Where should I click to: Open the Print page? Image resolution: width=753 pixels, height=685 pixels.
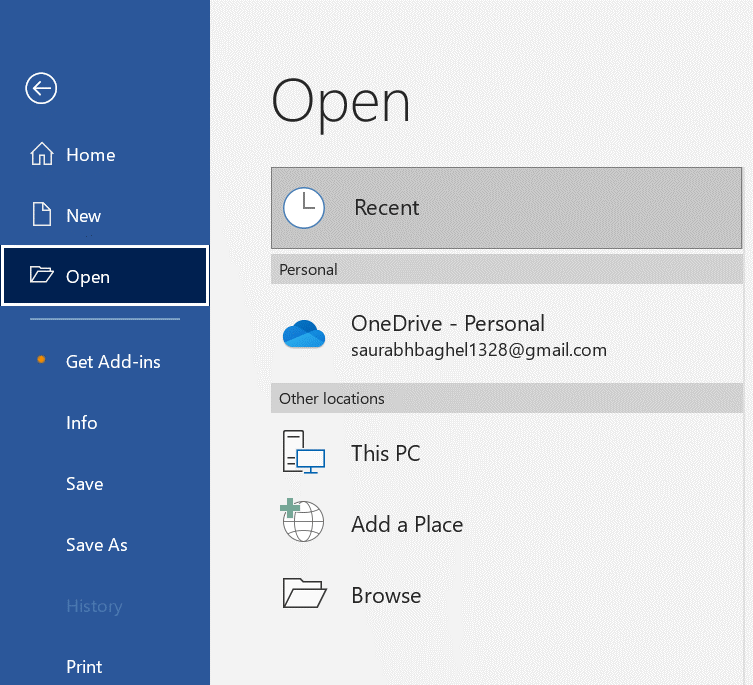[x=85, y=667]
